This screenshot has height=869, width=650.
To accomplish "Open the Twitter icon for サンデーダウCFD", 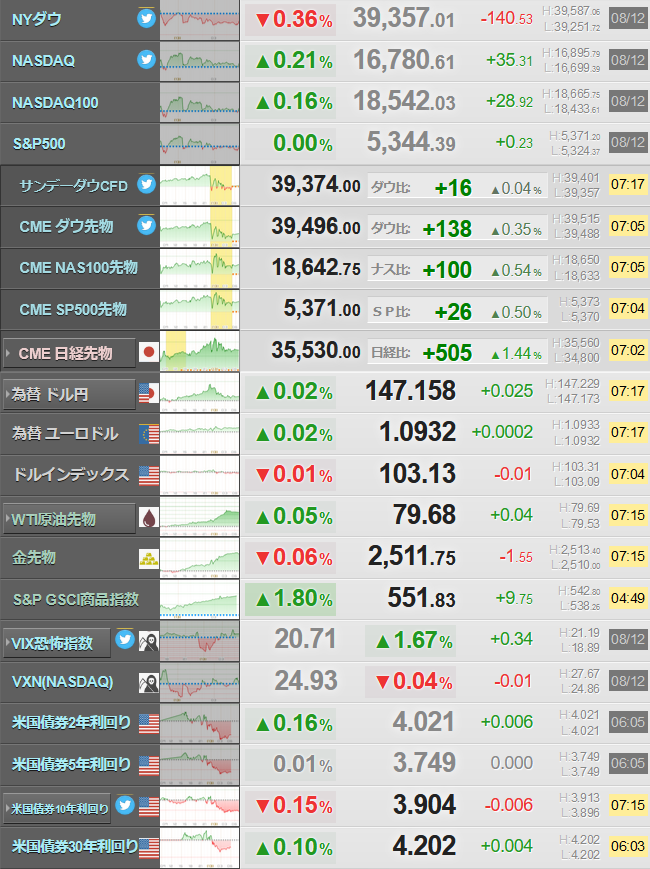I will pos(146,183).
